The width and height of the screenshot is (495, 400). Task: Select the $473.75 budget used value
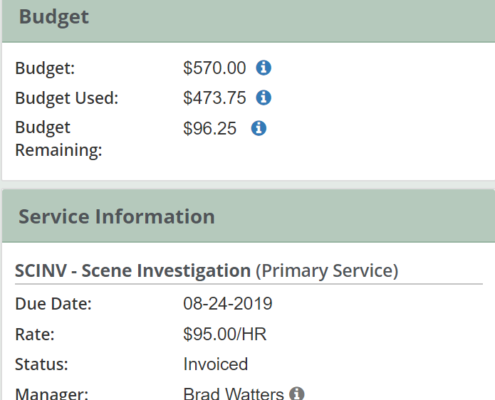point(214,98)
